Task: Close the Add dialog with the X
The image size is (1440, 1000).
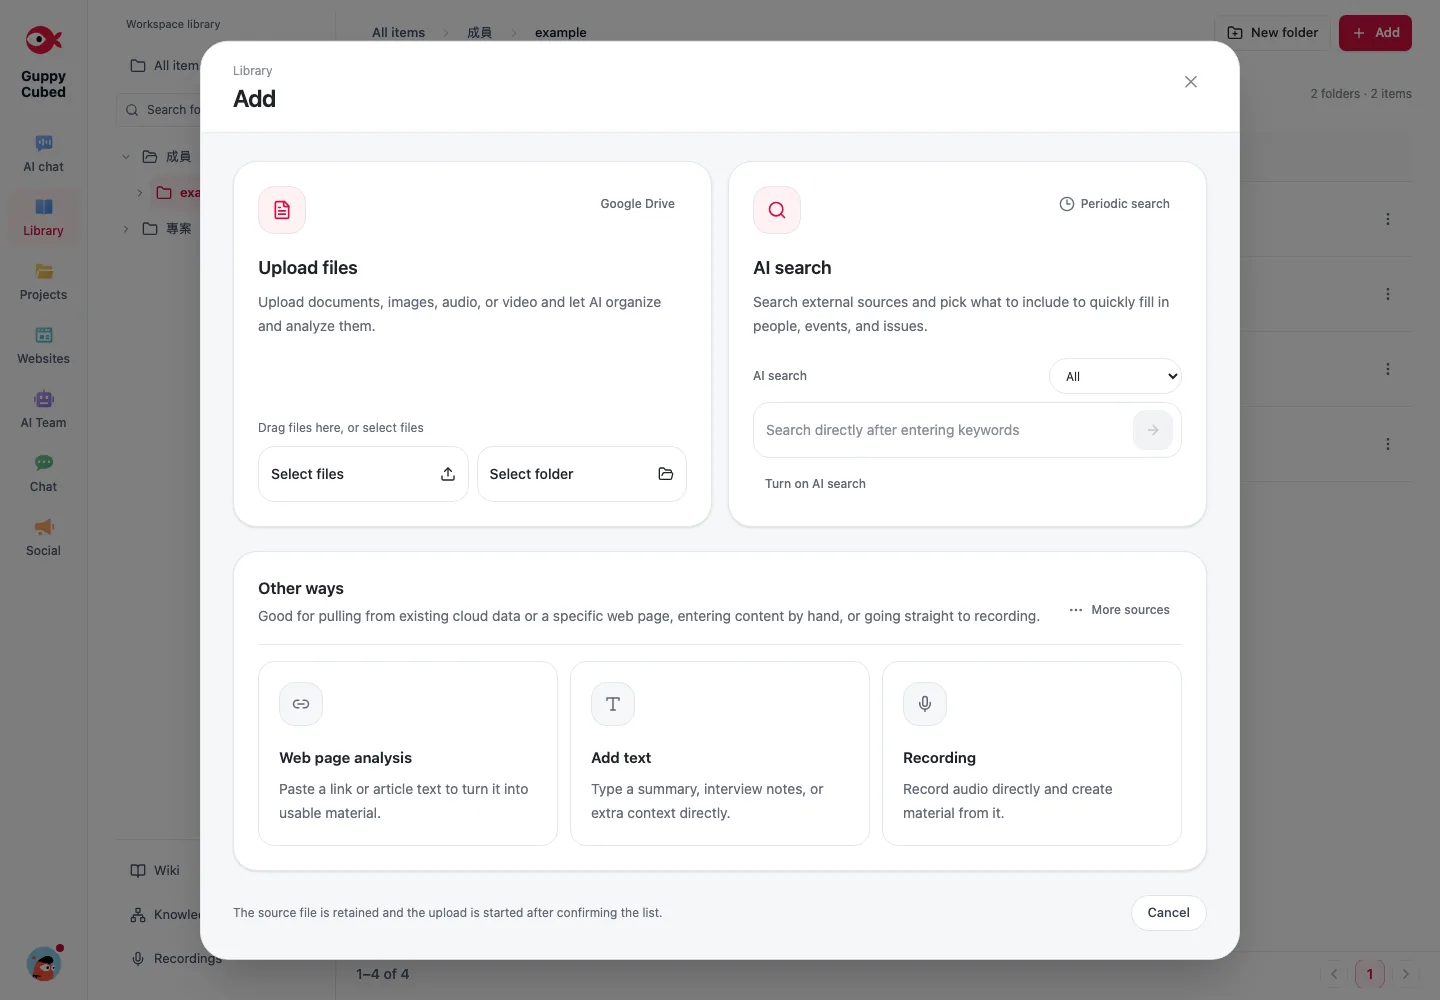Action: (1190, 82)
